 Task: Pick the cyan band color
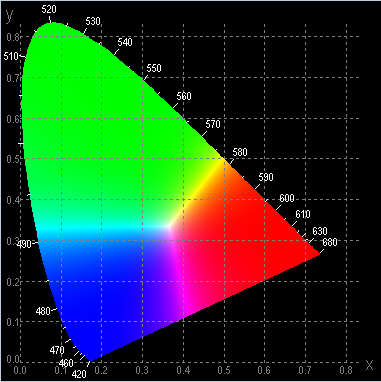click(100, 229)
